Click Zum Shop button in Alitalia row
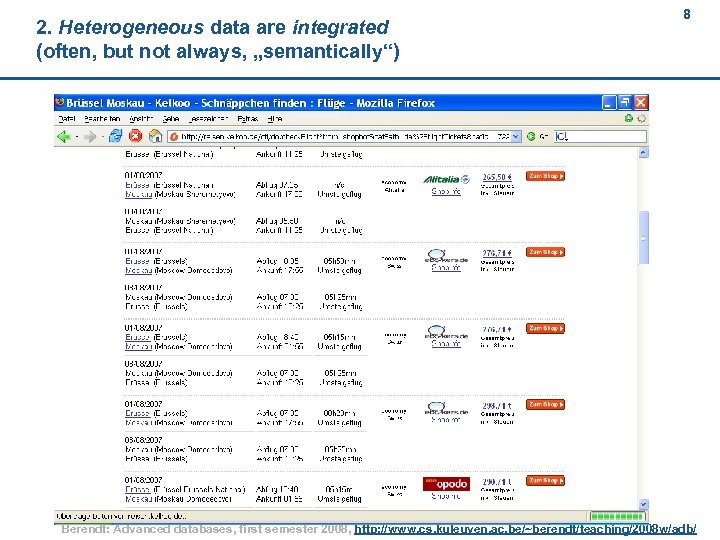The image size is (720, 540). [x=545, y=176]
